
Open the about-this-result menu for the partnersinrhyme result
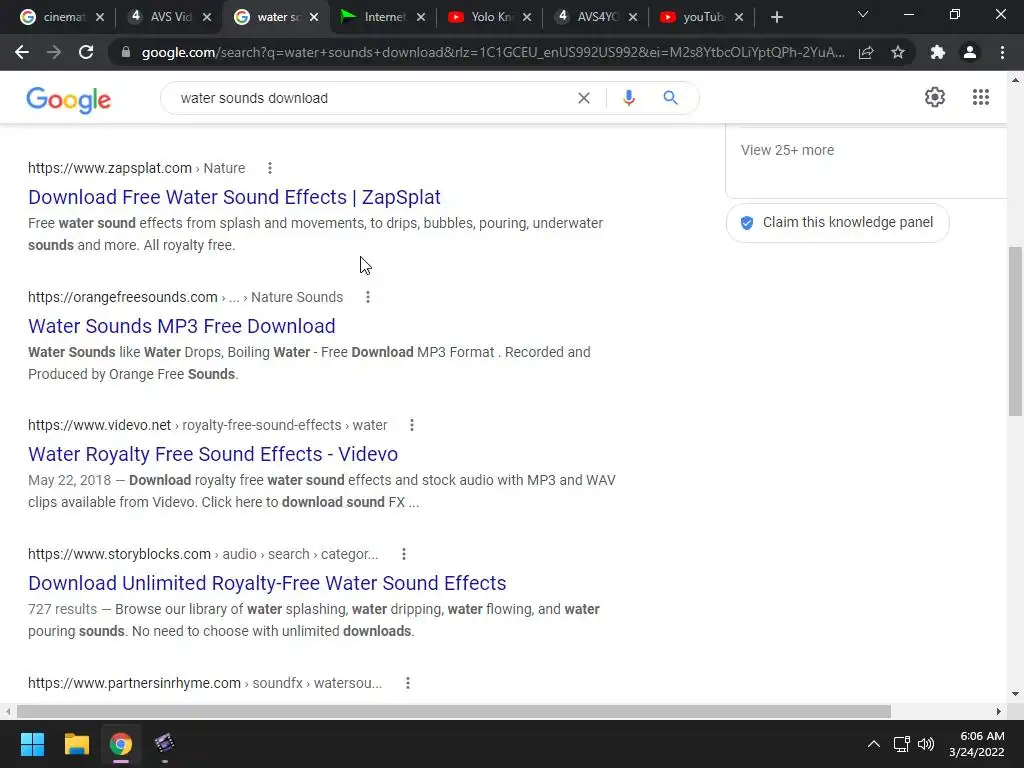pyautogui.click(x=408, y=683)
